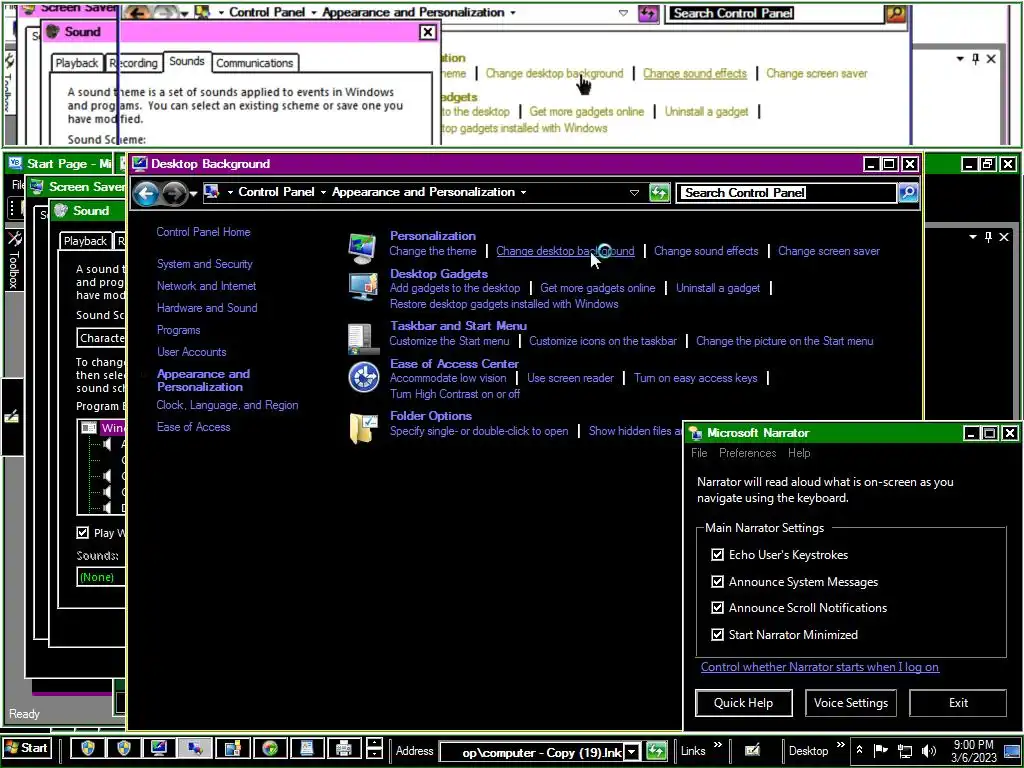The image size is (1024, 768).
Task: Switch to Playback tab in the dark Sound dialog
Action: (85, 240)
